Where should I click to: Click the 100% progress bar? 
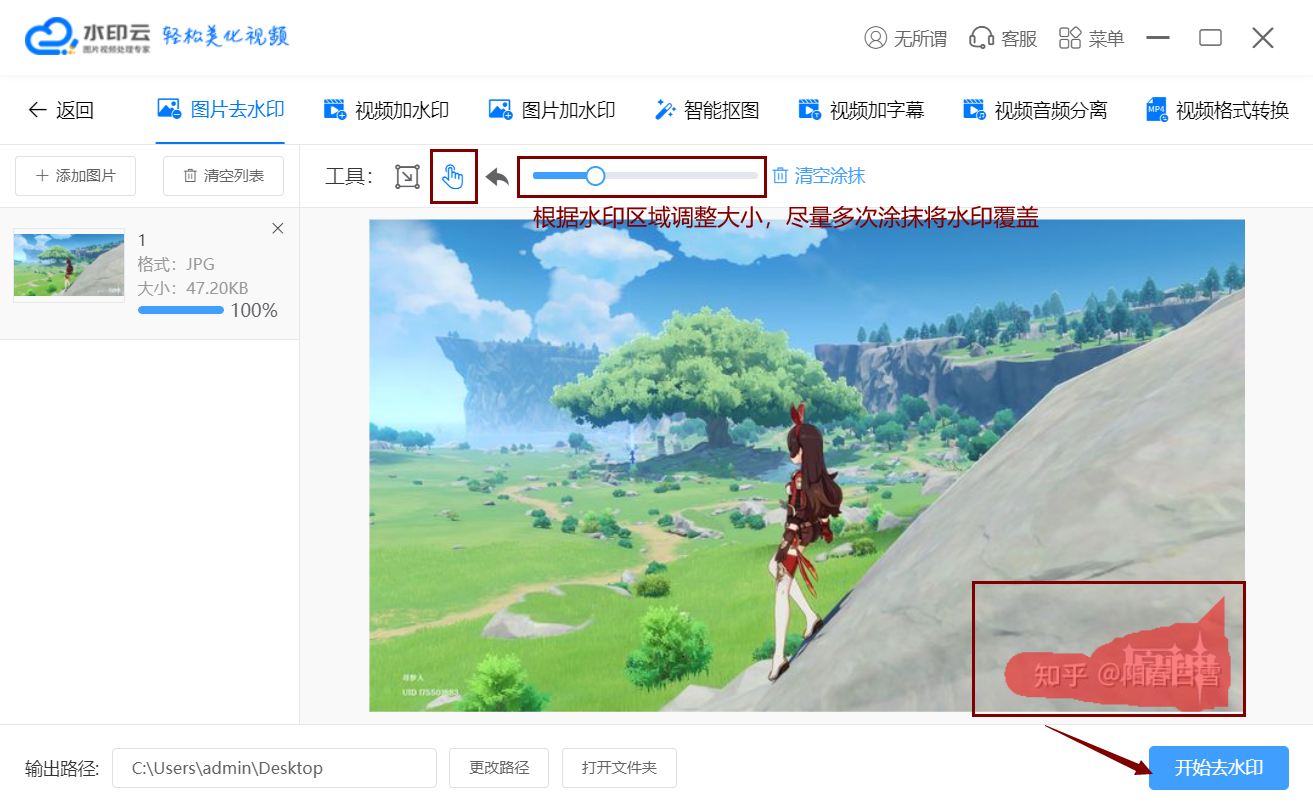pos(181,310)
